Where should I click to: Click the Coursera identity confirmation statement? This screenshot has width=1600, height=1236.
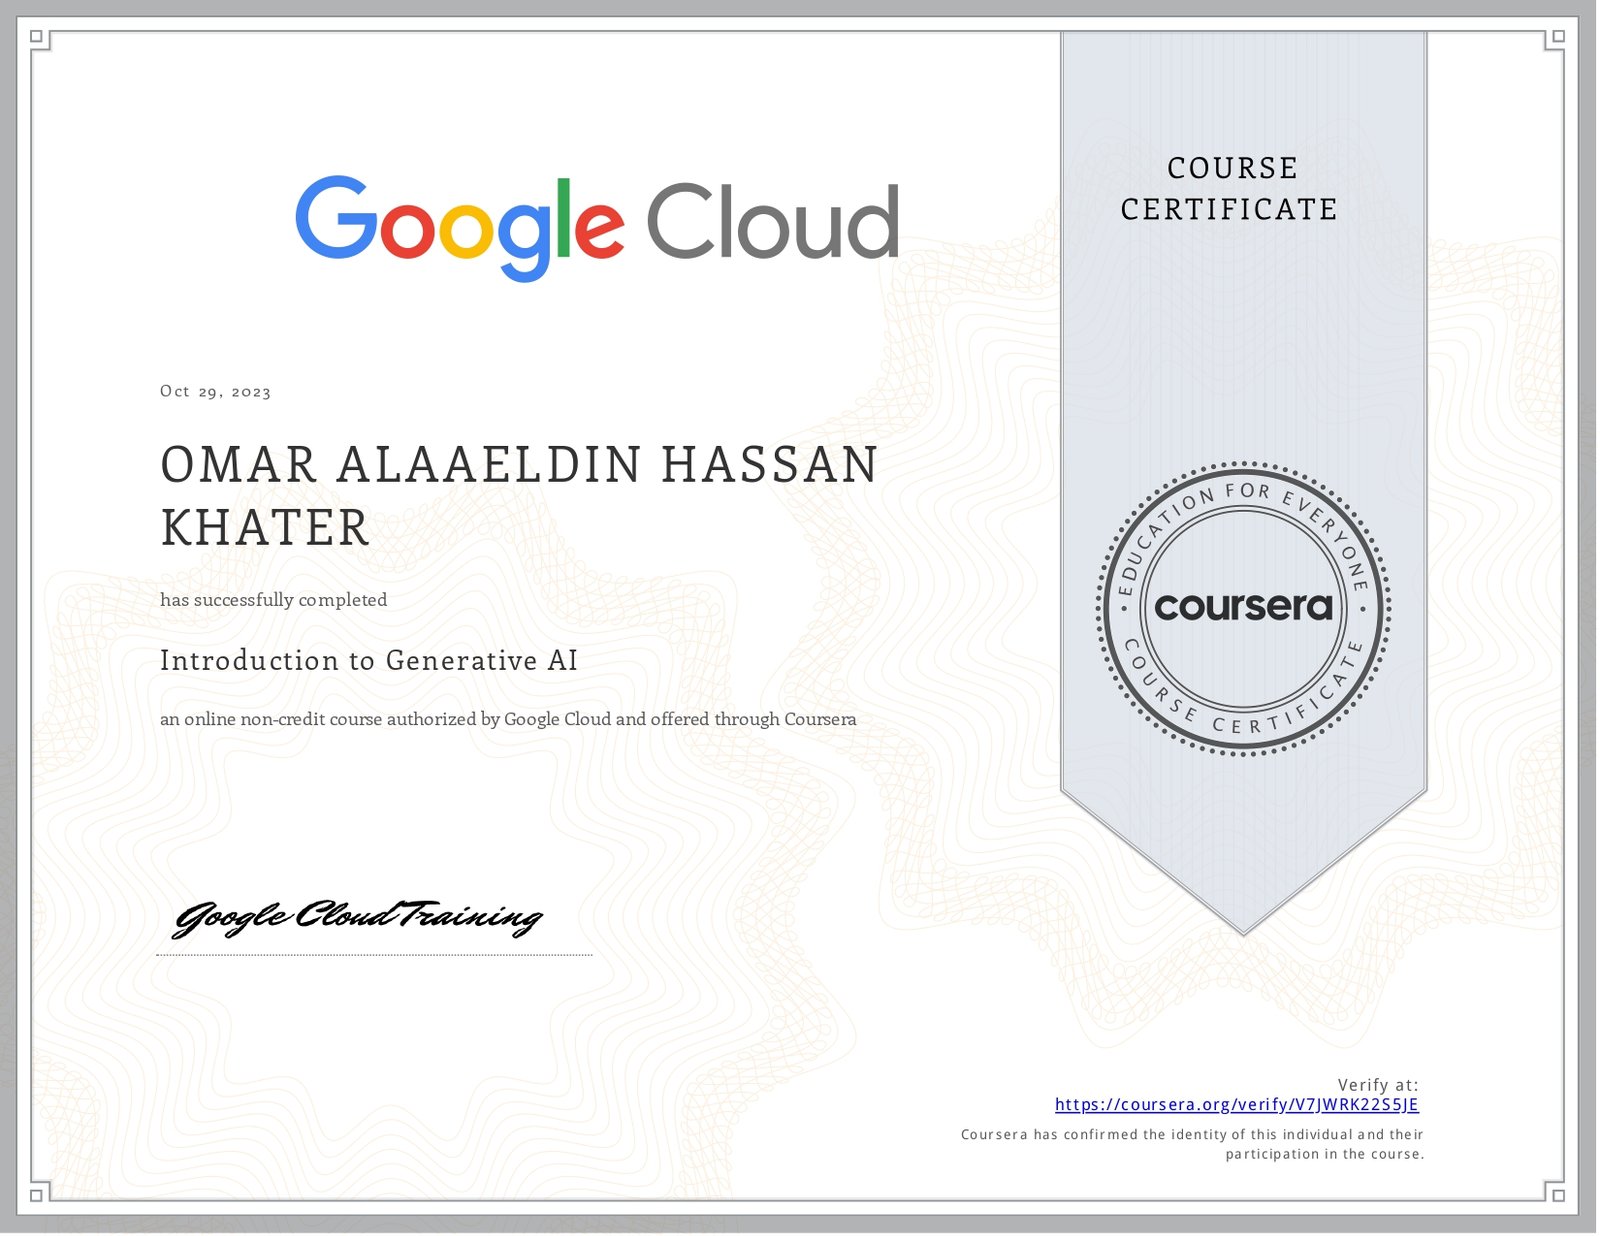tap(1192, 1145)
